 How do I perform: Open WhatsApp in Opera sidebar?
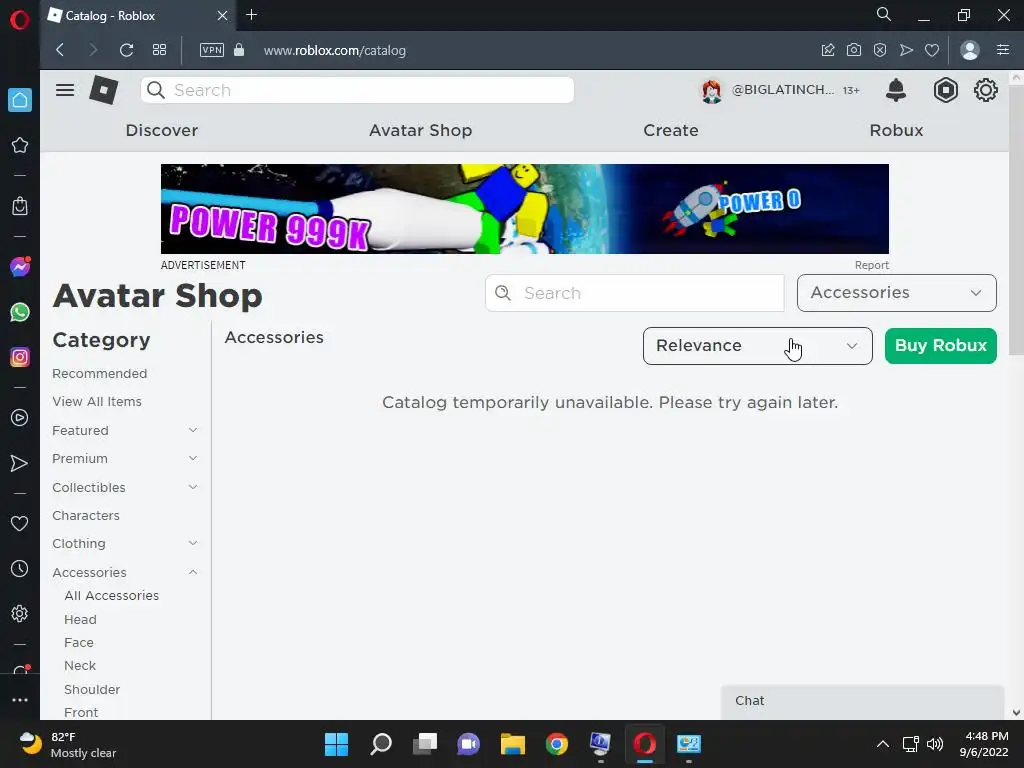pos(20,312)
